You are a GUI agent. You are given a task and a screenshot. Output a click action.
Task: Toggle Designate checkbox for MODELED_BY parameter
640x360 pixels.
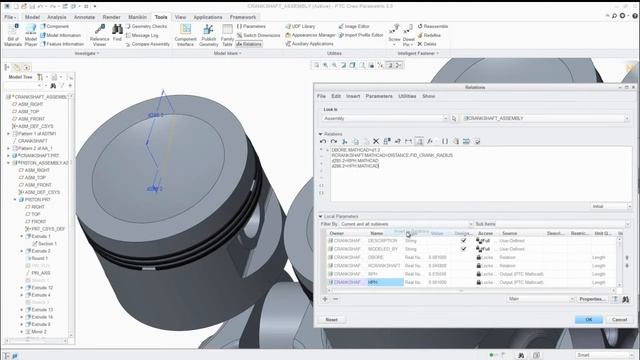(463, 249)
